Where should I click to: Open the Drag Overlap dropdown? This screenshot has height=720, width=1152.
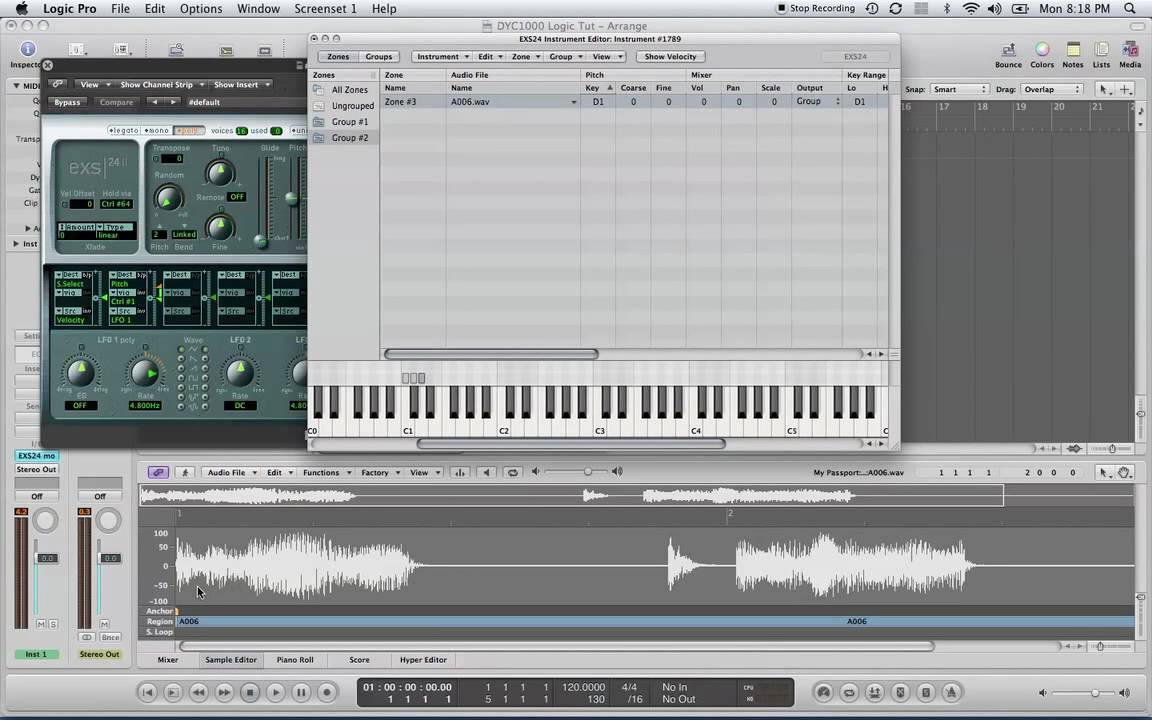pyautogui.click(x=1054, y=89)
